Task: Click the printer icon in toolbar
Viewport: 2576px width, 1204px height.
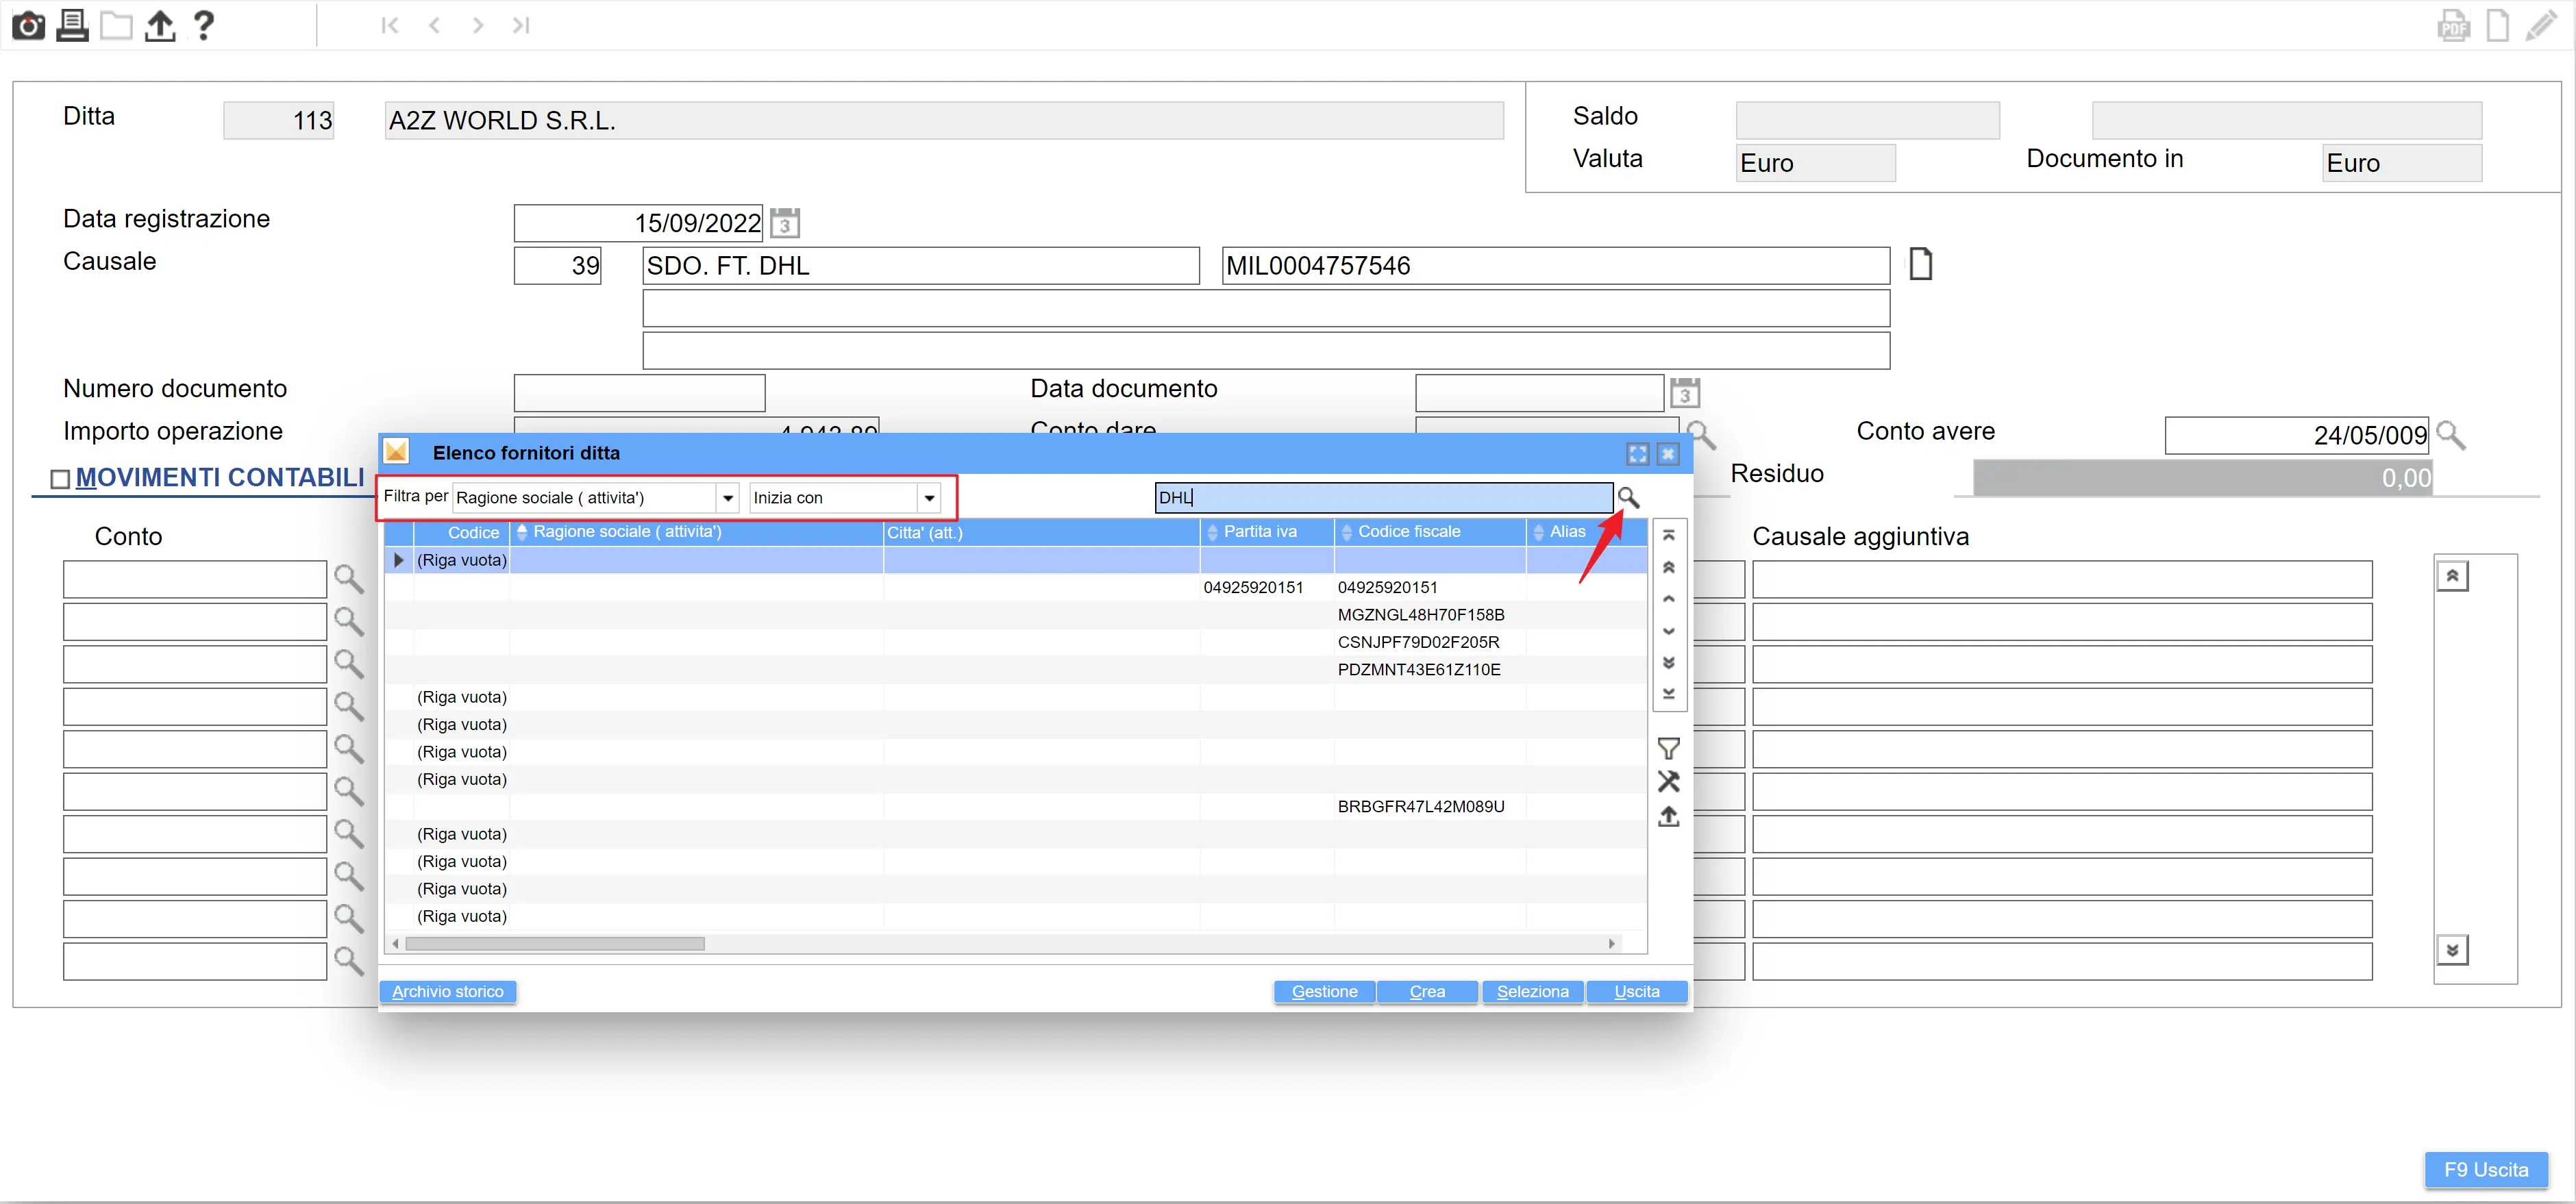Action: pyautogui.click(x=72, y=25)
